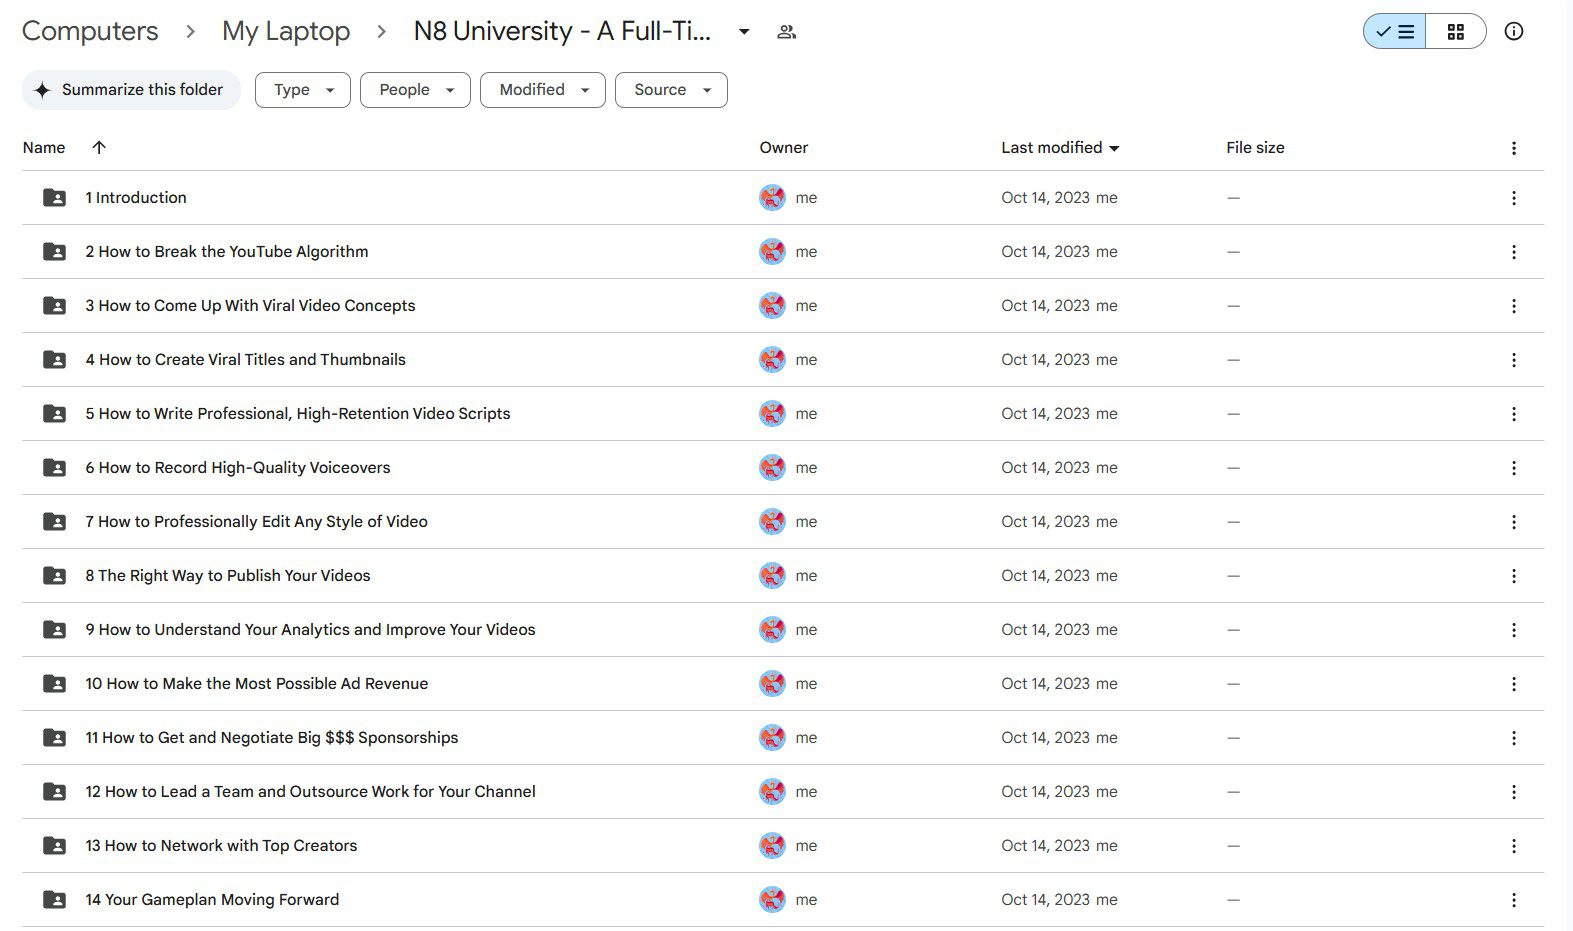Click the File size column header
The image size is (1573, 931).
pyautogui.click(x=1255, y=148)
